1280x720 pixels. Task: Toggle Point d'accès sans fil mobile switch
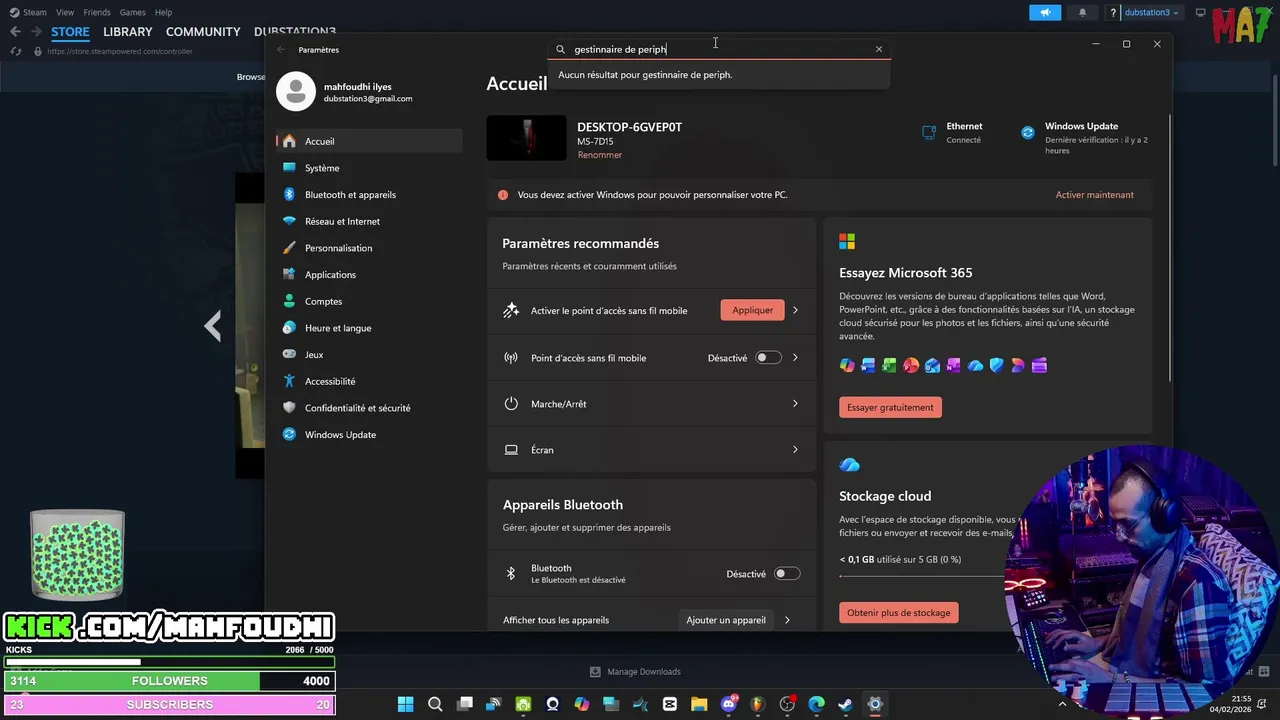(768, 358)
